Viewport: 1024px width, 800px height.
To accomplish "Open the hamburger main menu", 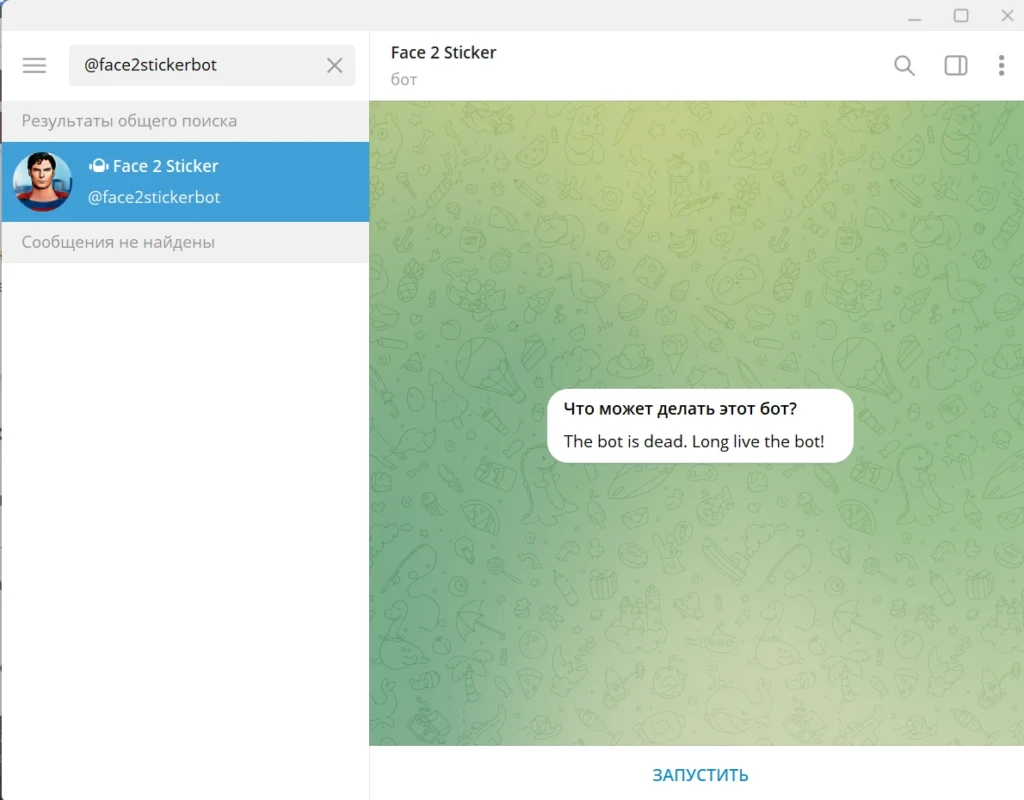I will [x=34, y=65].
